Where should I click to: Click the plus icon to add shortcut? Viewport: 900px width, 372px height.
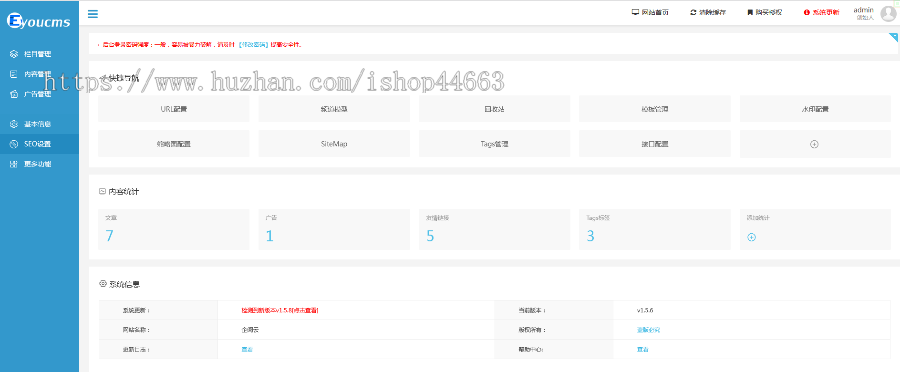[x=814, y=144]
